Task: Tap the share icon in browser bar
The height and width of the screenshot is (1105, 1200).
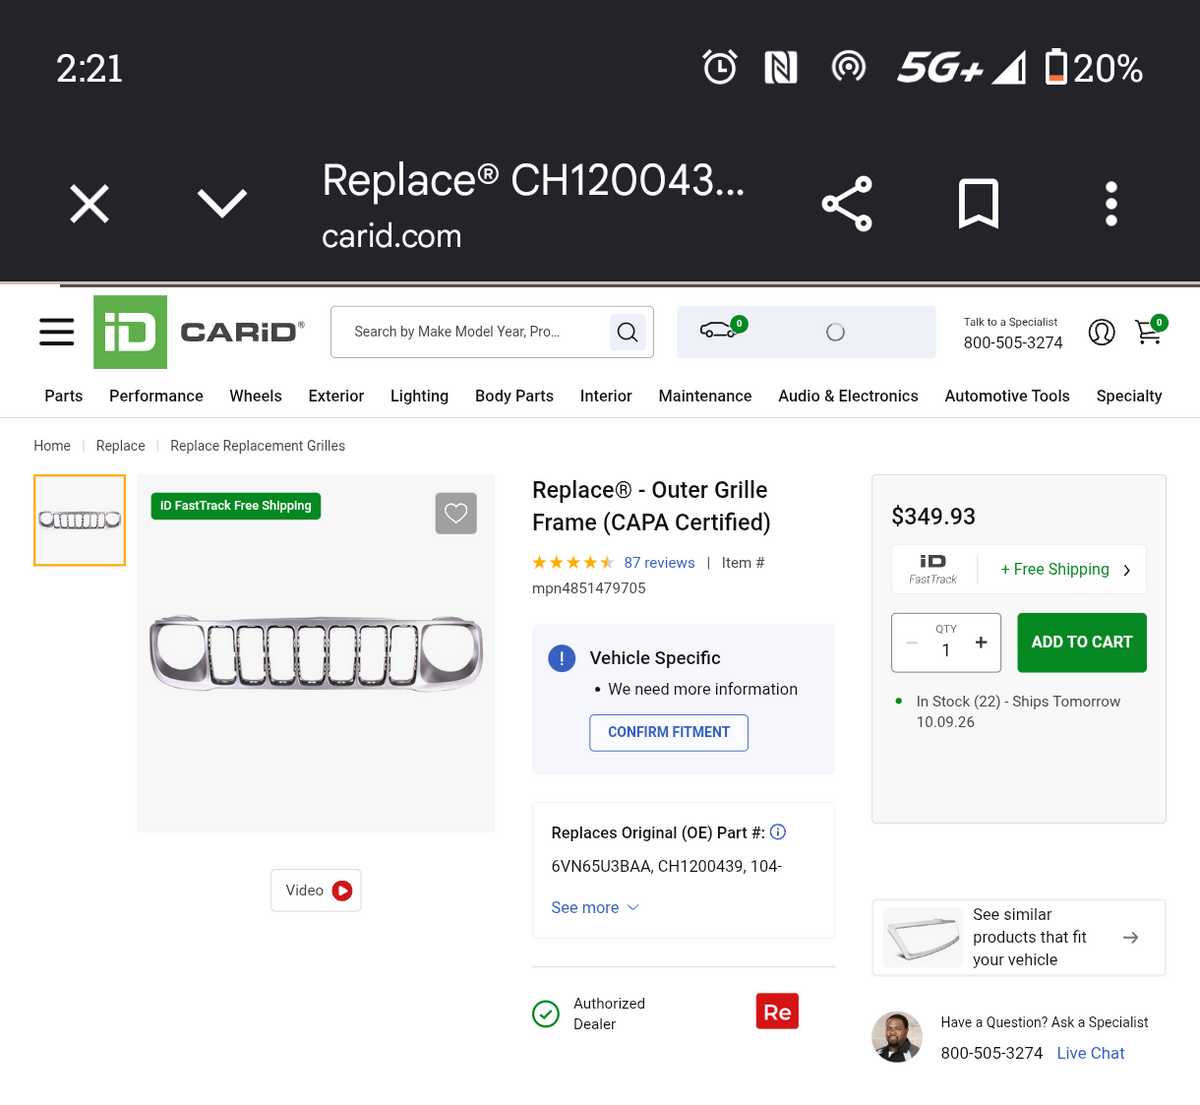Action: (x=847, y=204)
